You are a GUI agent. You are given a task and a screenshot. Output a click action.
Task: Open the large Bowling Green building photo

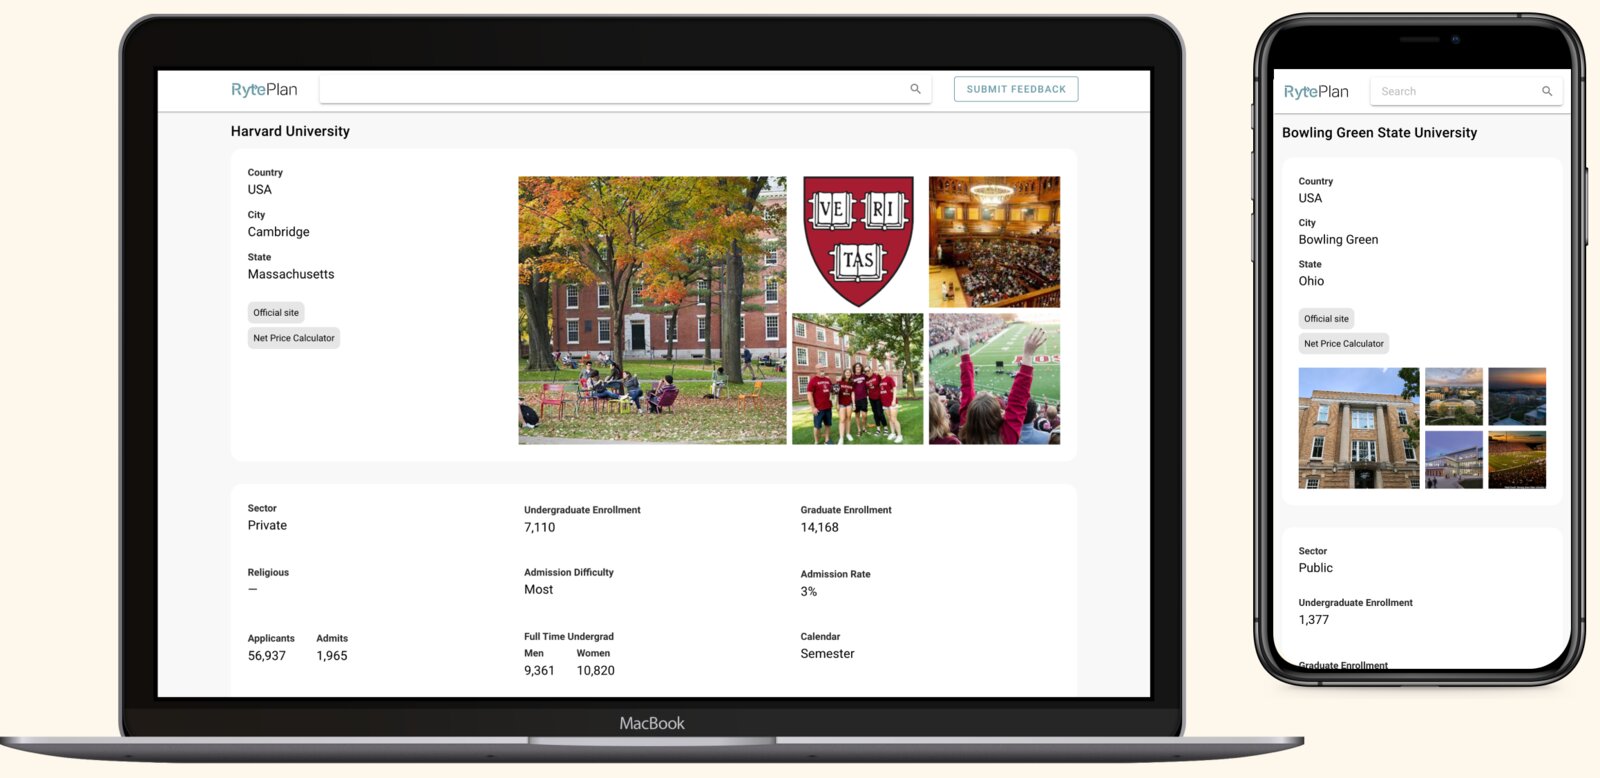(1359, 428)
